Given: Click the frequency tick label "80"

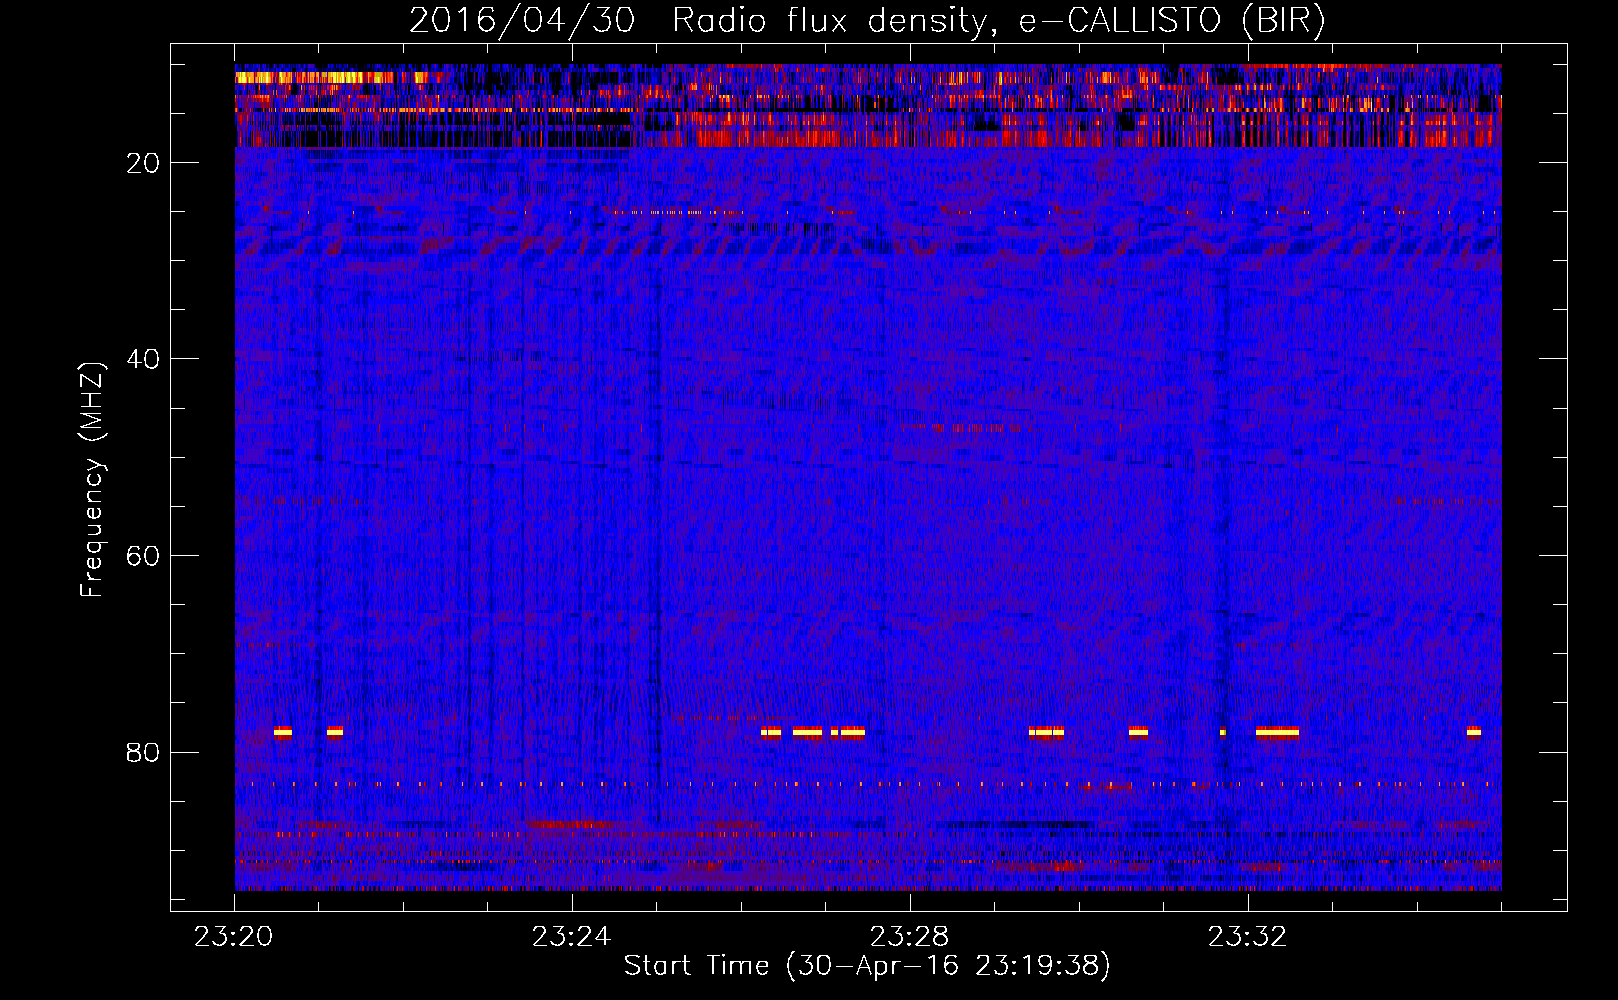Looking at the screenshot, I should [x=143, y=752].
